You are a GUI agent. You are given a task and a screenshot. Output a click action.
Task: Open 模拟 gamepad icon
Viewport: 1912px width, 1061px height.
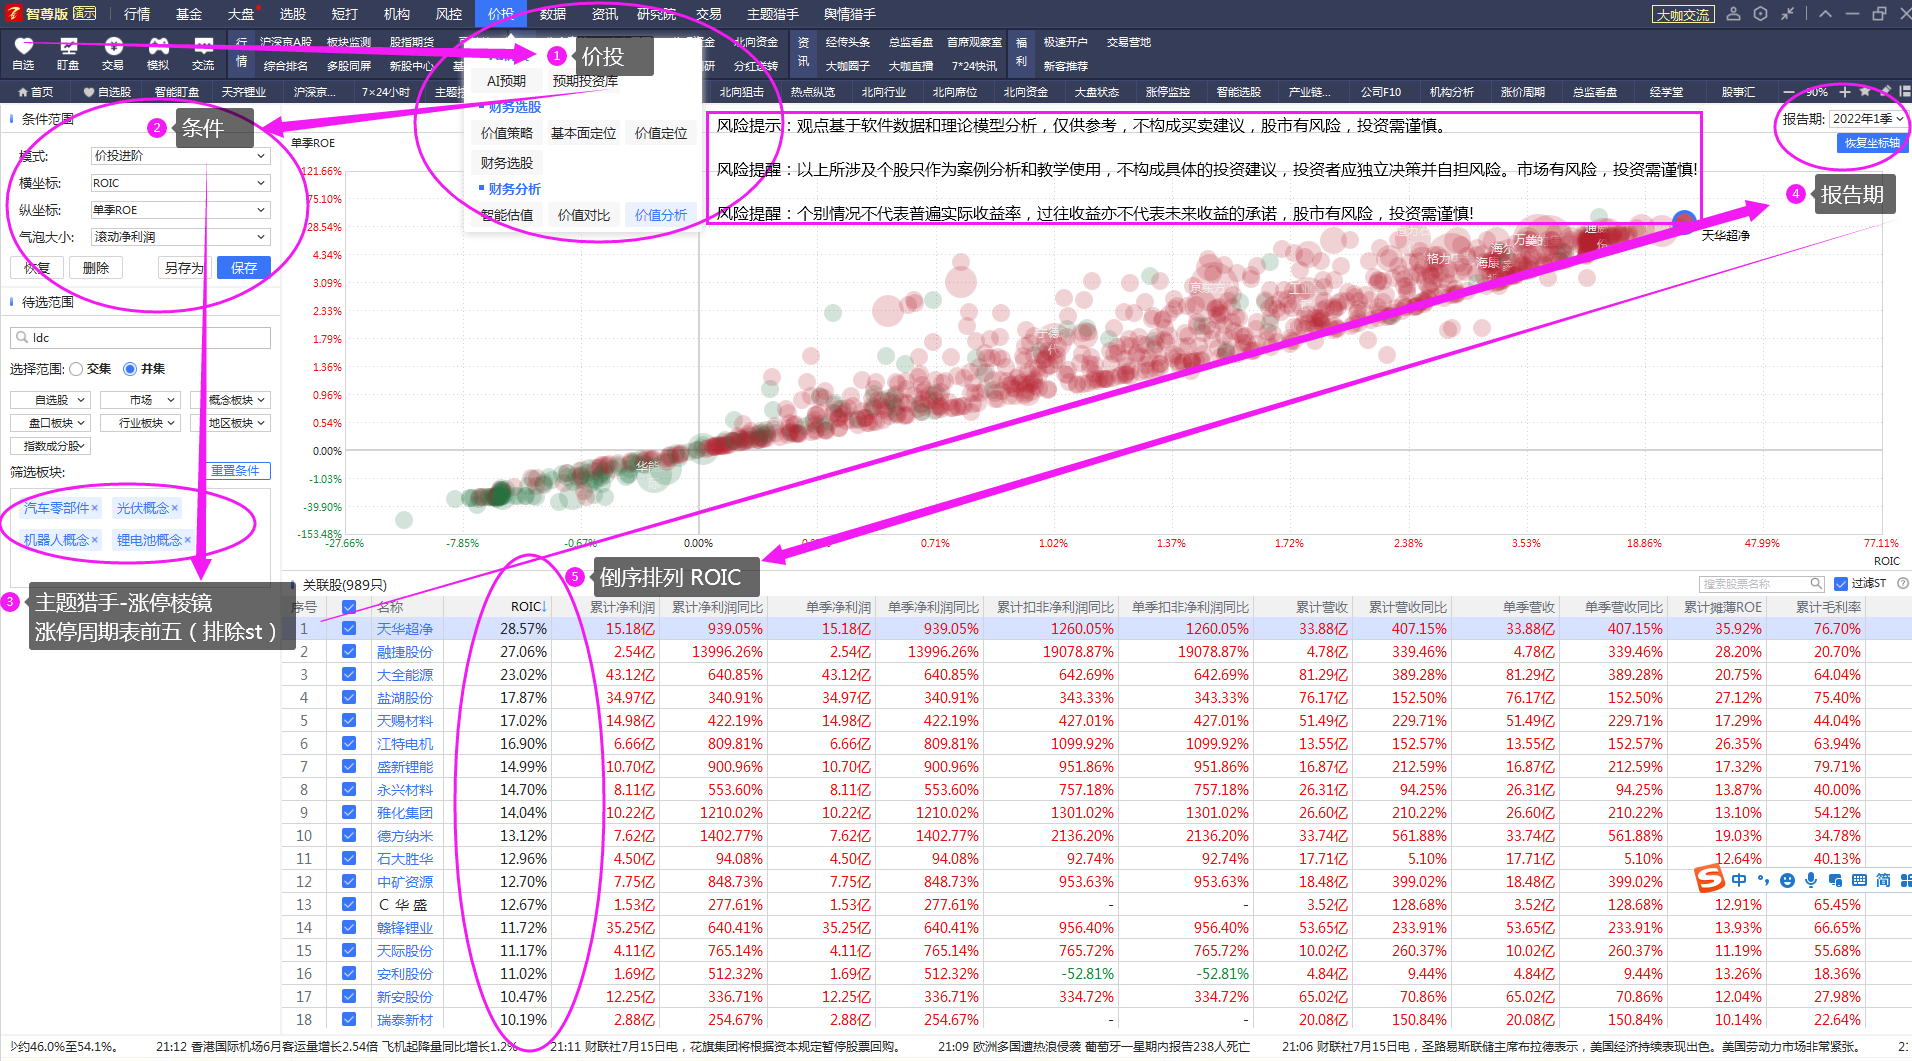[x=158, y=45]
